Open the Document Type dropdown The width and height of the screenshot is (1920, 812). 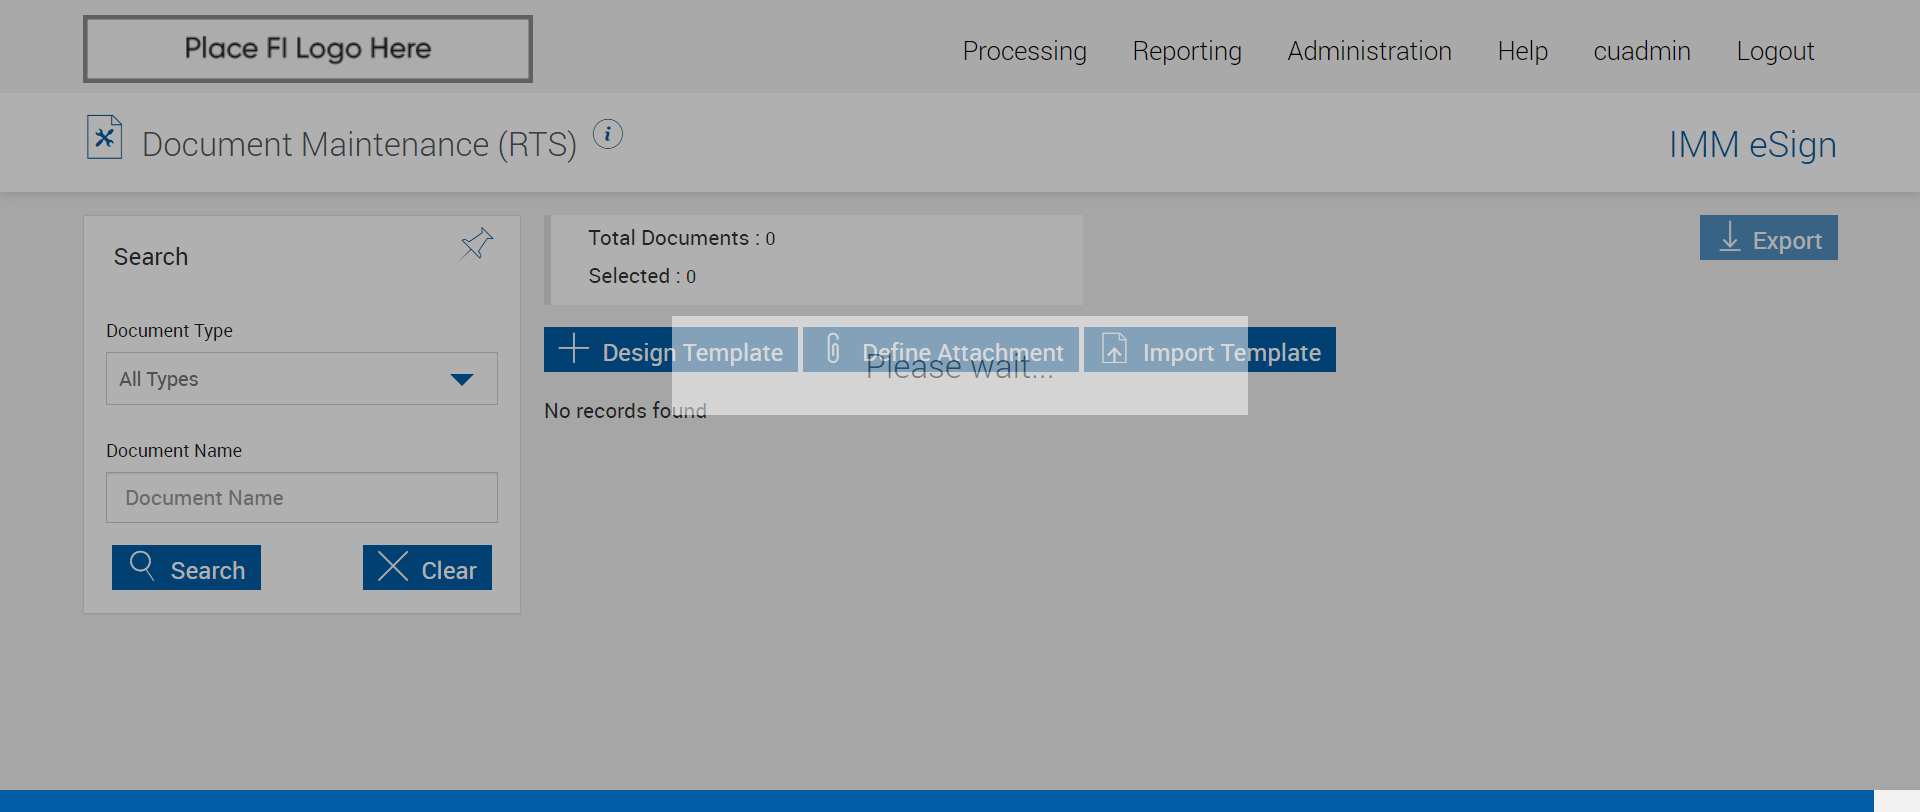coord(302,379)
